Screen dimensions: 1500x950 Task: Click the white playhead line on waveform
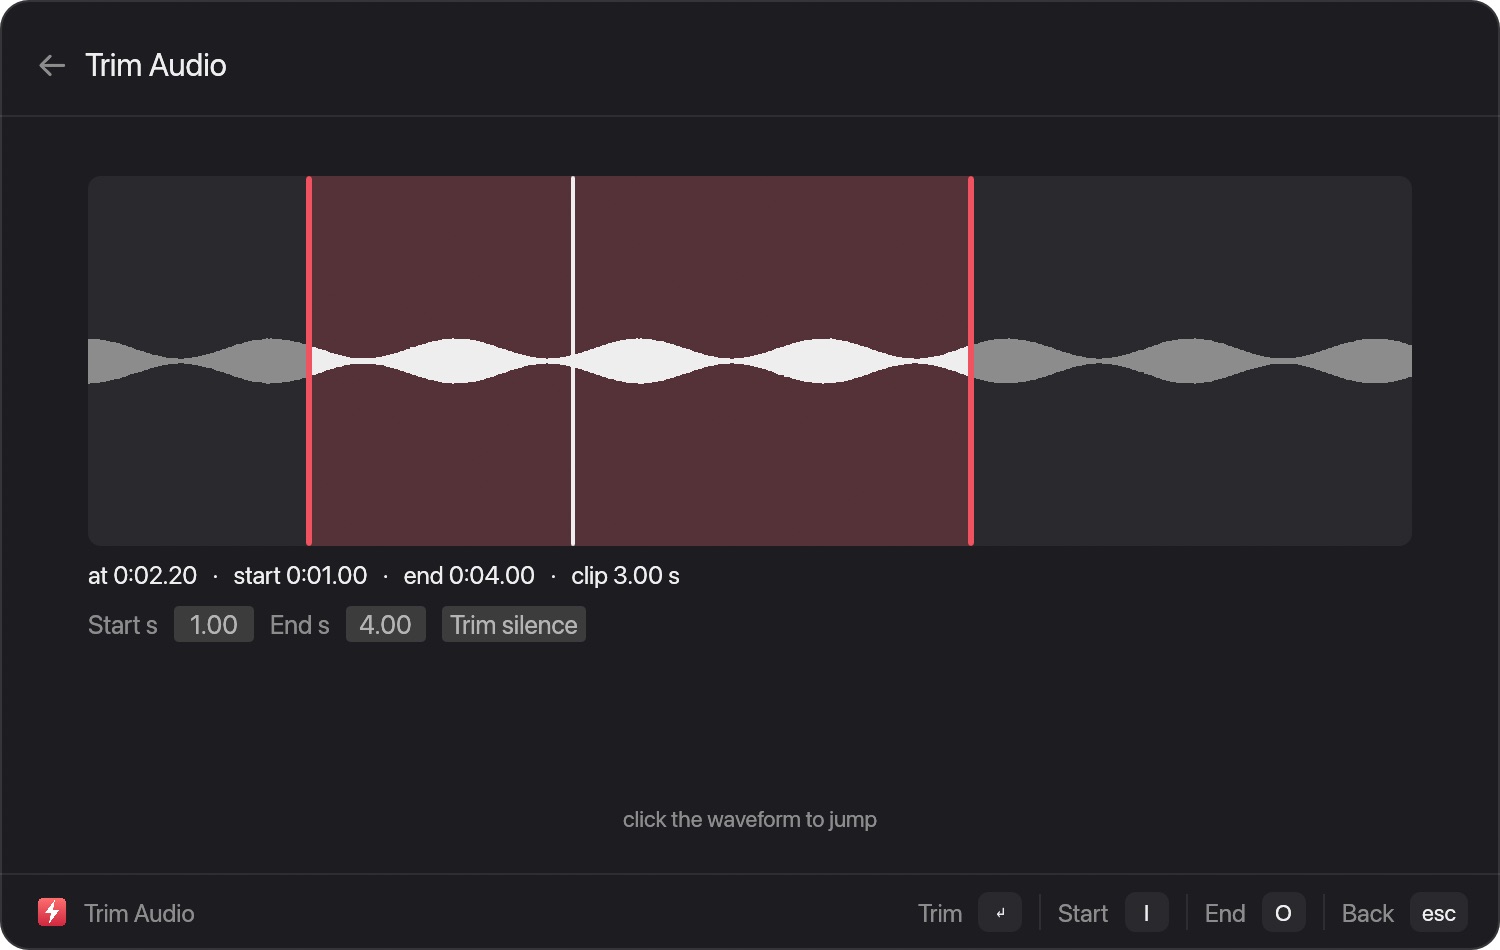(573, 361)
